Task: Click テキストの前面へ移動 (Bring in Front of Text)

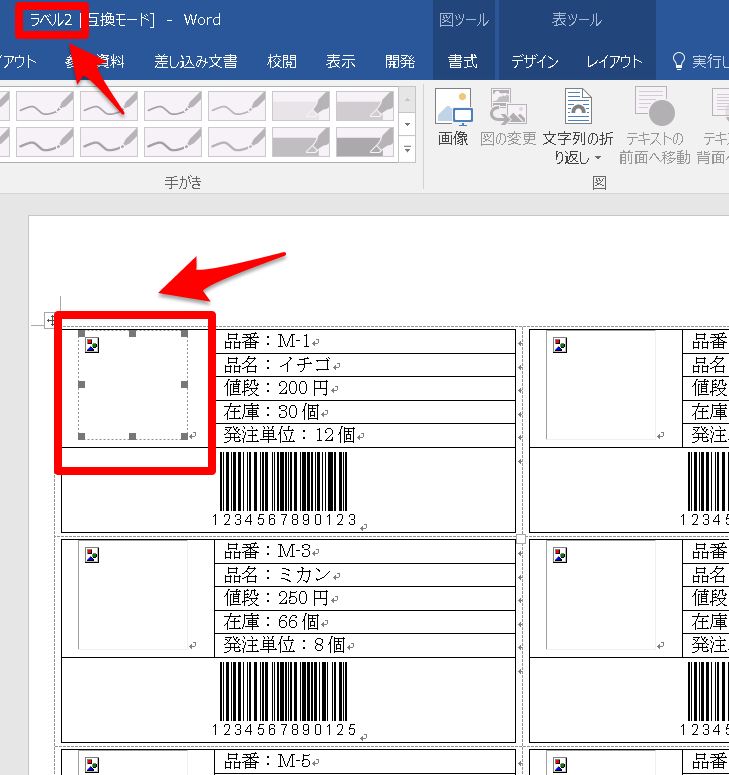Action: click(x=654, y=126)
